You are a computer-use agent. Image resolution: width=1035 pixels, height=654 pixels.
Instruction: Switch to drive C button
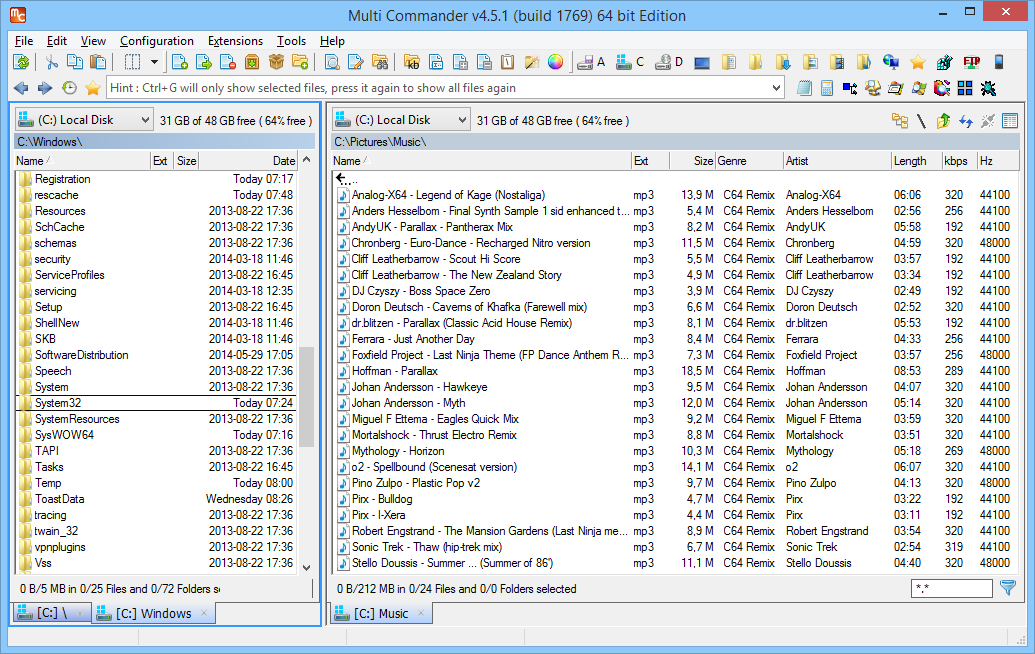click(630, 62)
